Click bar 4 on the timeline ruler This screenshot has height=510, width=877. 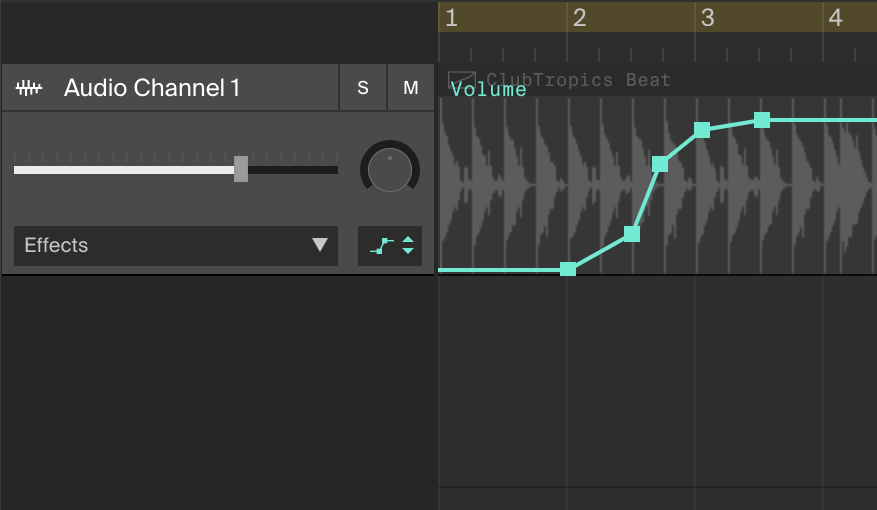pyautogui.click(x=836, y=17)
